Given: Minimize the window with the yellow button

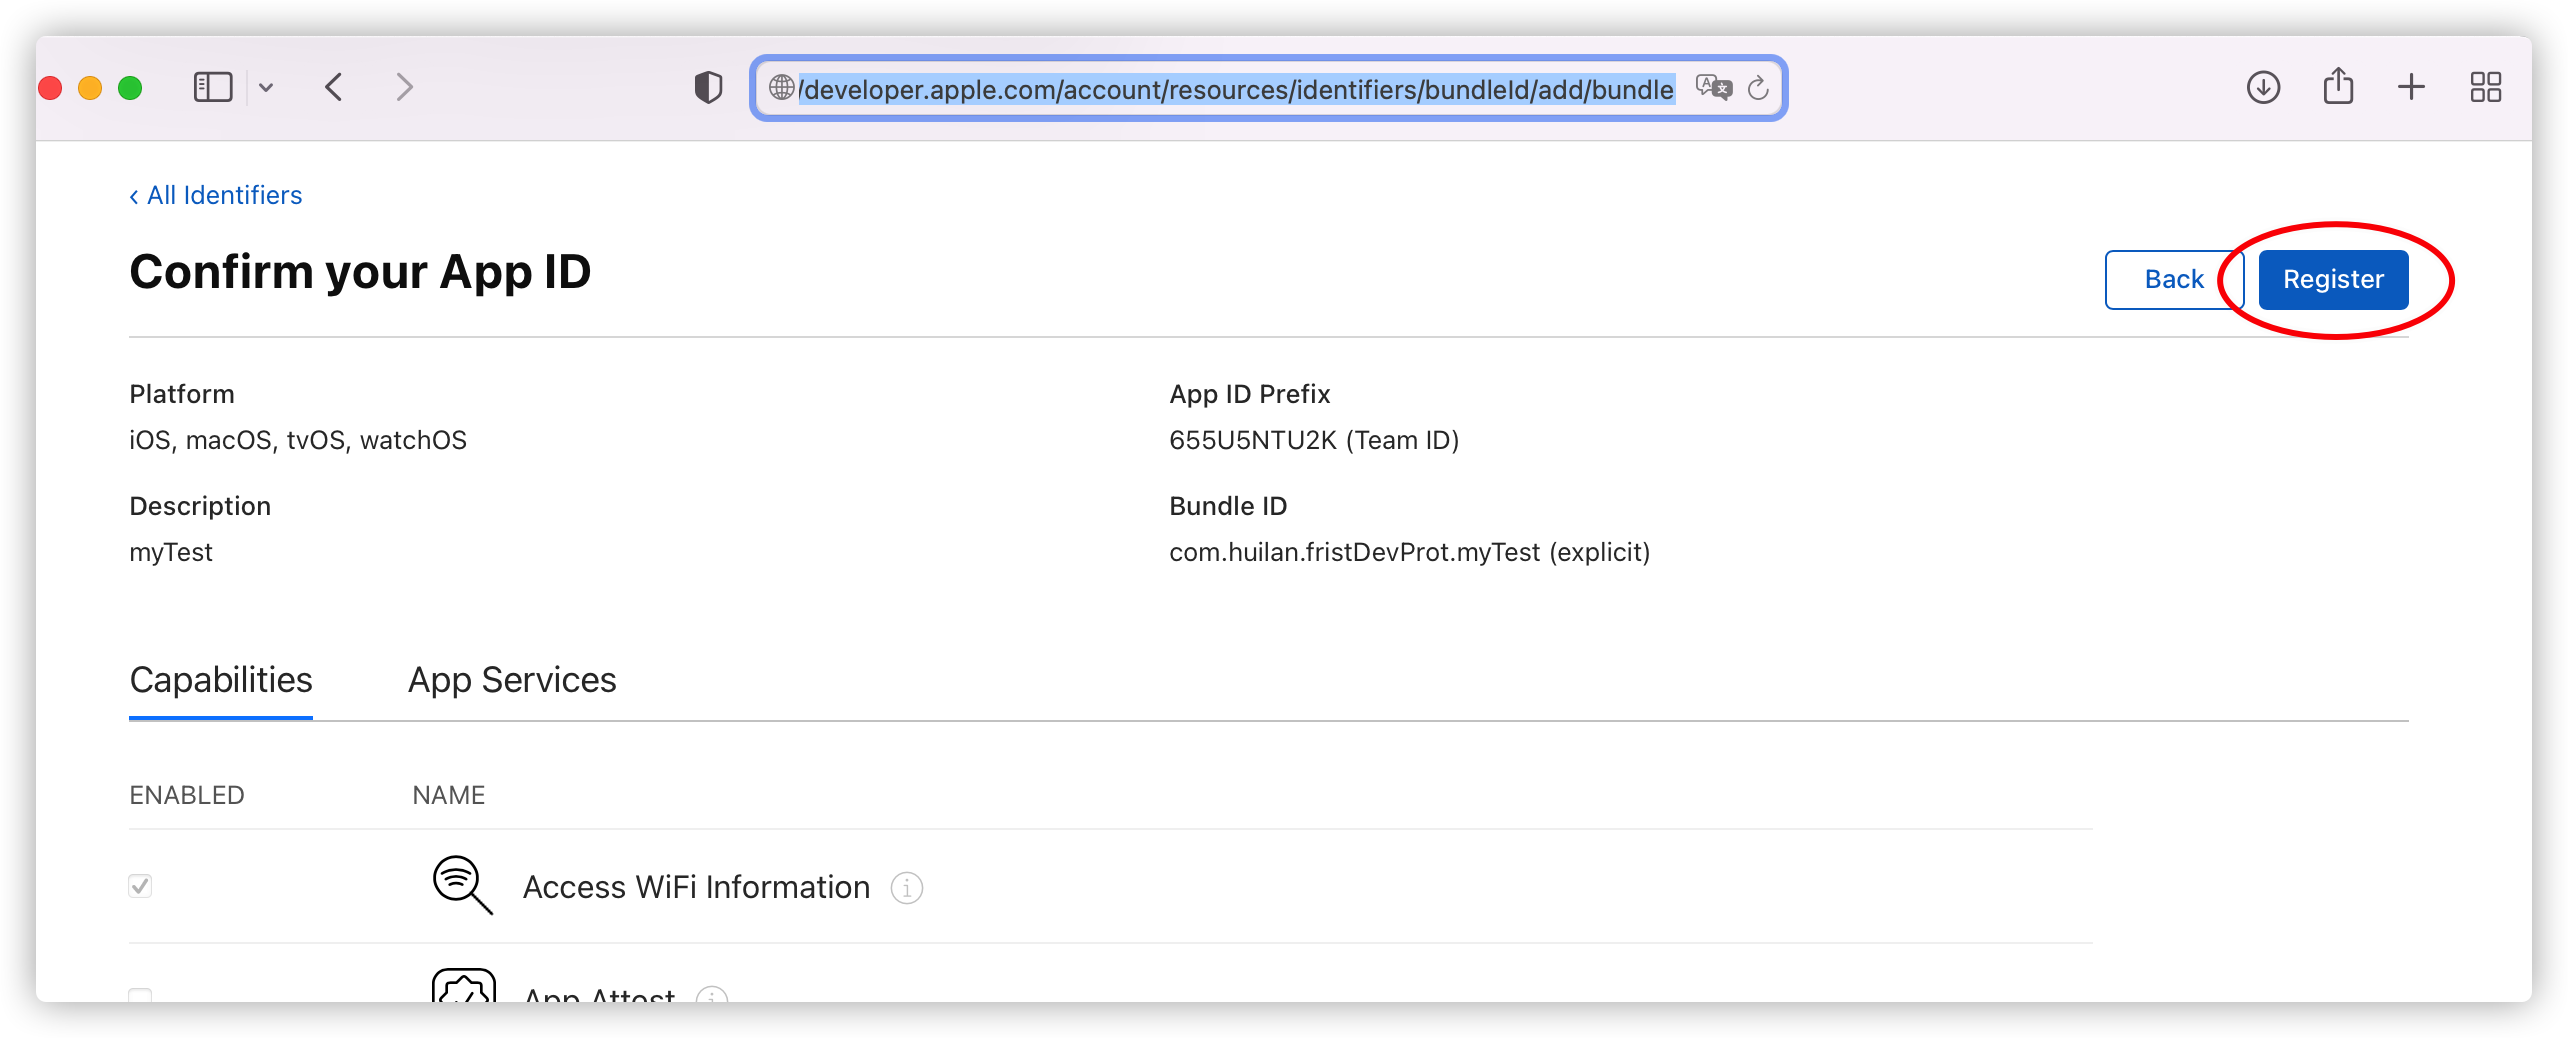Looking at the screenshot, I should (90, 88).
